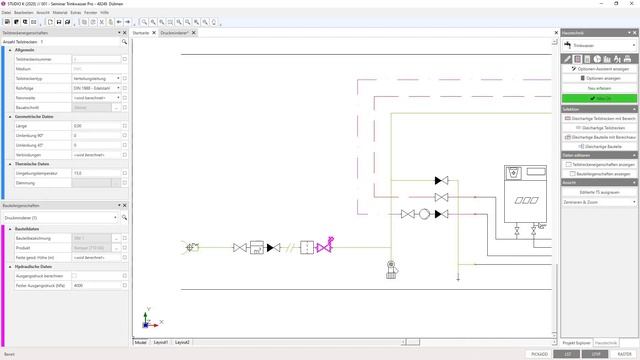Open the Trinkwasser dropdown in Haustechnik panel
This screenshot has width=640, height=360.
click(x=633, y=45)
